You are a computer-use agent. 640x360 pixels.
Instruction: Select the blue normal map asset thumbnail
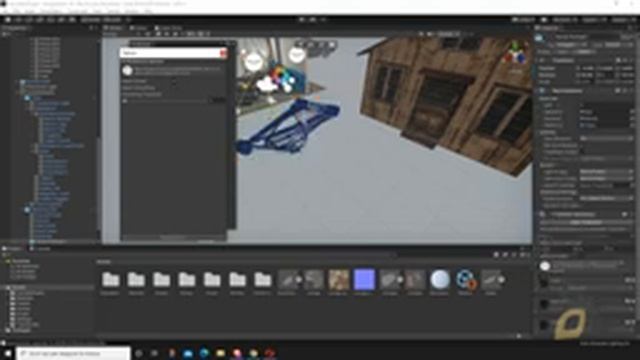tap(364, 280)
